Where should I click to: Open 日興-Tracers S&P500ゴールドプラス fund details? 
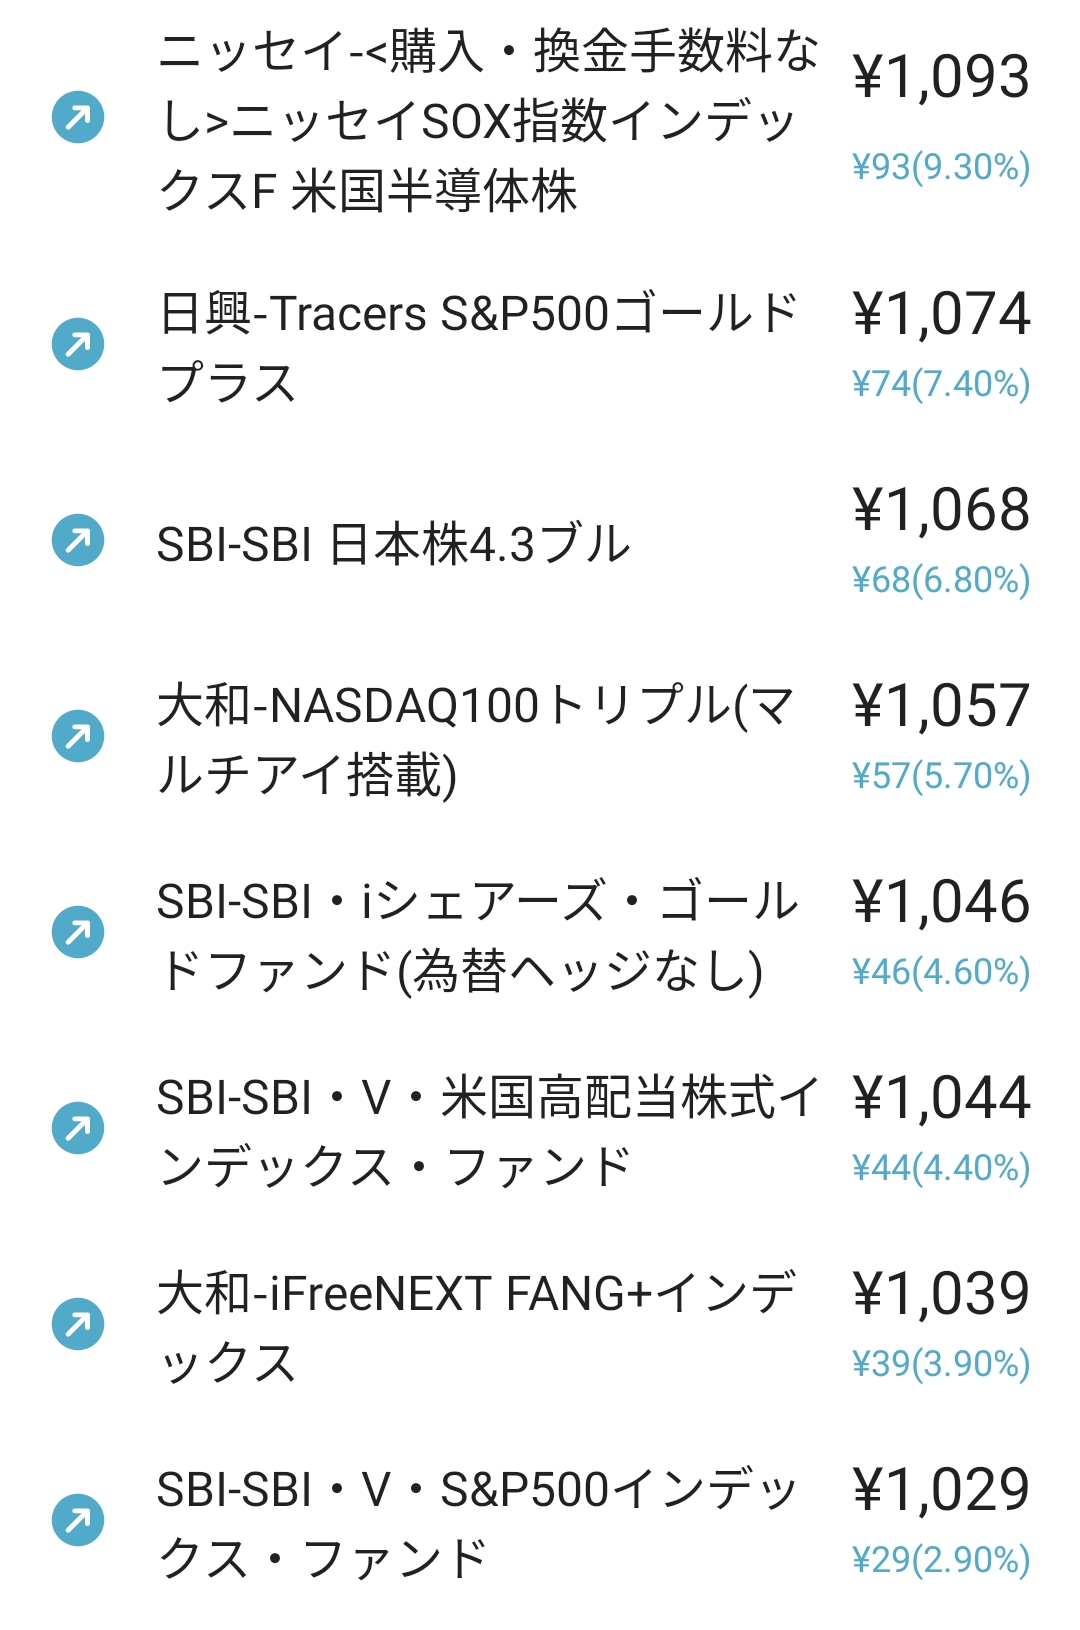pos(478,347)
